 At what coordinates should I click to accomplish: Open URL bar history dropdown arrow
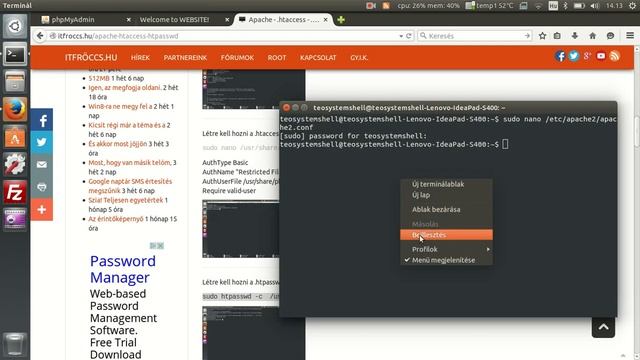click(x=401, y=36)
